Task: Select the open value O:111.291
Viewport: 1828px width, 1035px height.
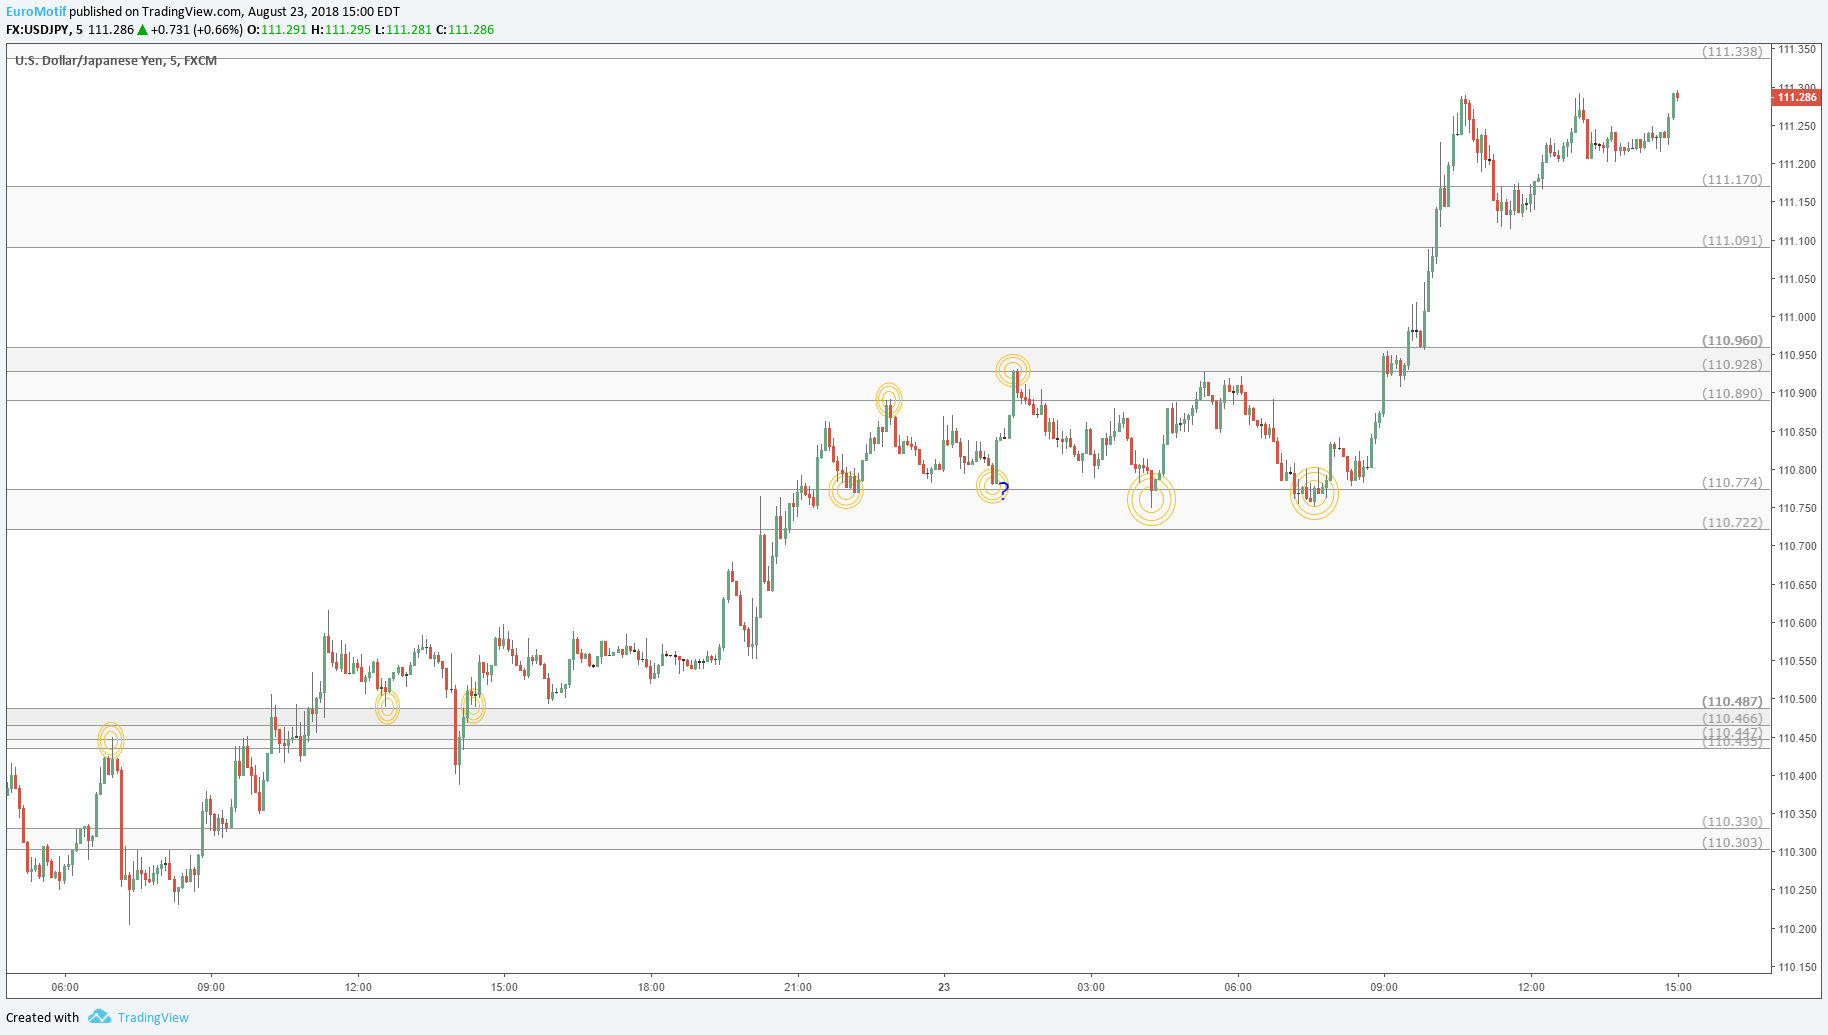Action: (x=277, y=30)
